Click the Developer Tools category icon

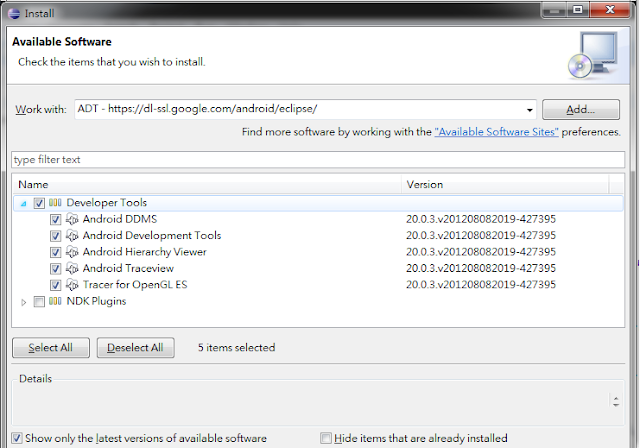pos(55,203)
